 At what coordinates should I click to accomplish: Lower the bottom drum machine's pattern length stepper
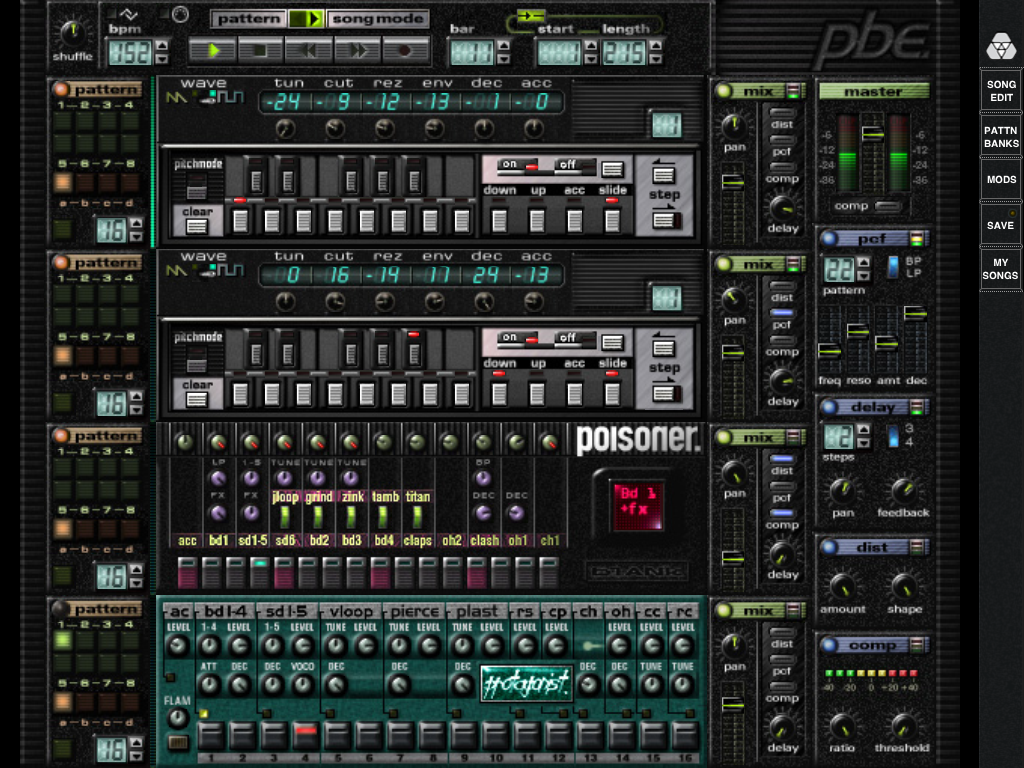coord(136,756)
